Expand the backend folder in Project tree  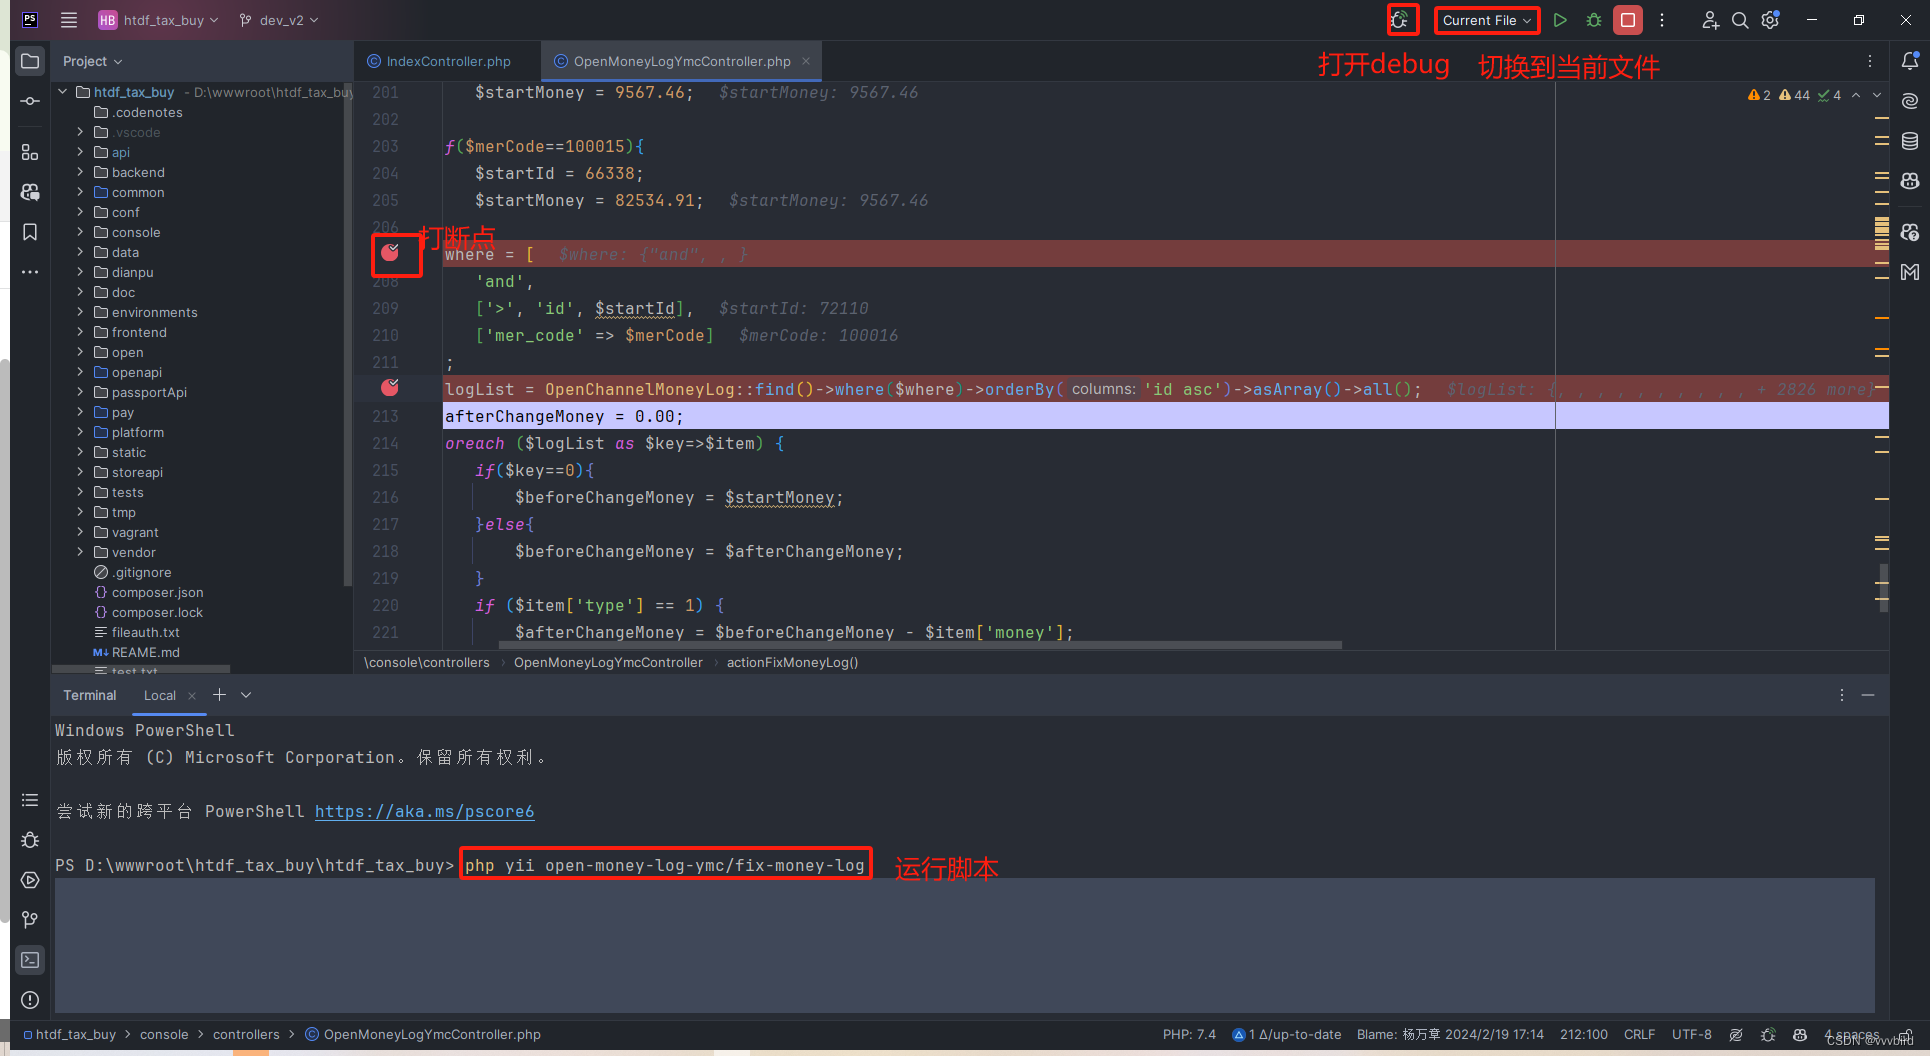point(82,172)
